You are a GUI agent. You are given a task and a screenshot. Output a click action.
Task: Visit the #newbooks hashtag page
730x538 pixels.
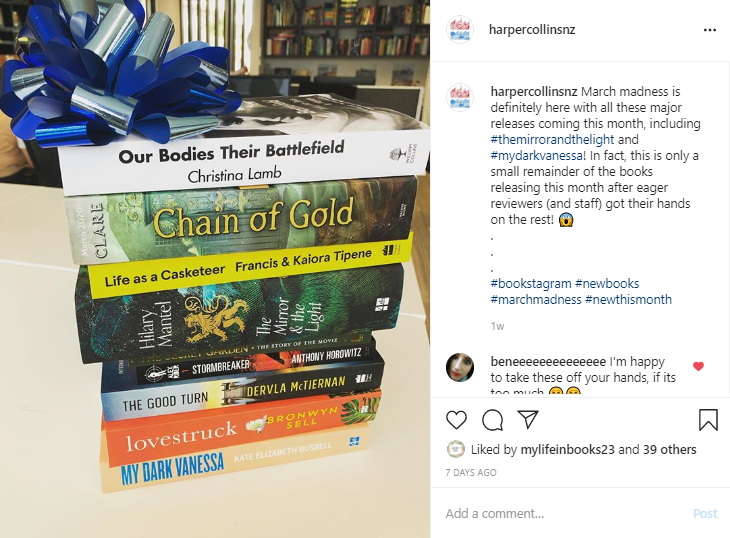point(607,283)
